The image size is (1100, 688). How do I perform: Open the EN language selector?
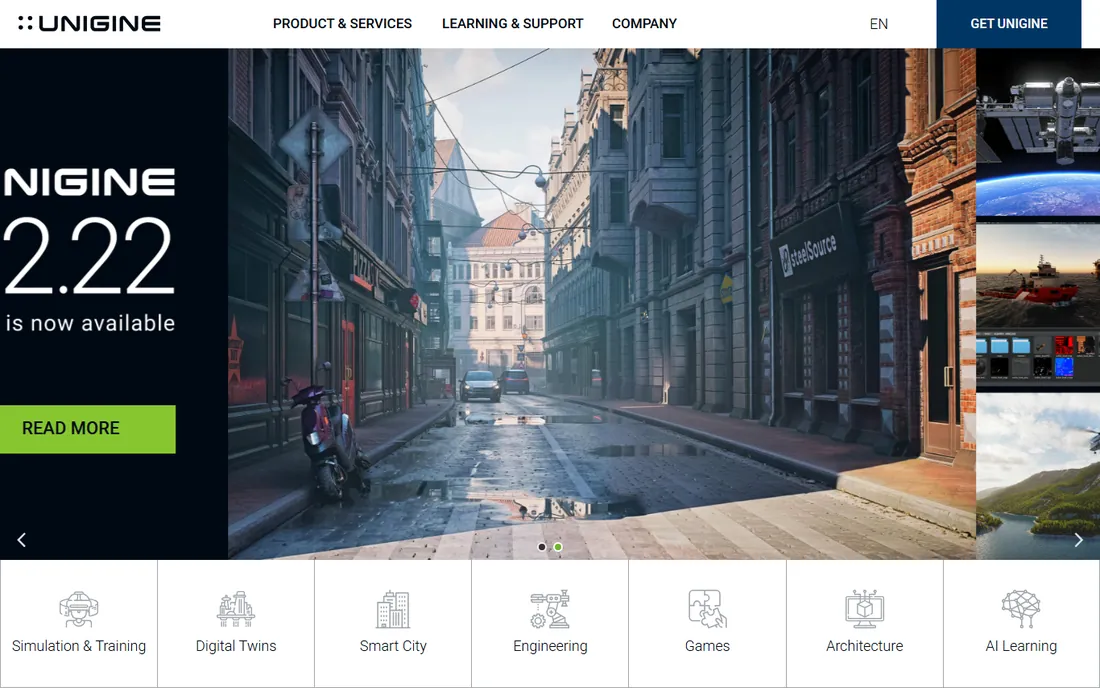point(878,24)
